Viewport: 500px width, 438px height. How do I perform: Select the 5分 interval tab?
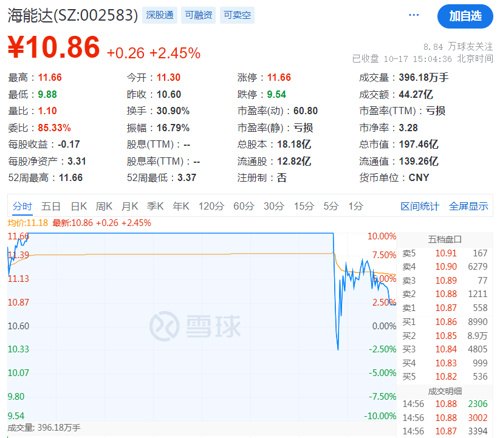point(331,206)
